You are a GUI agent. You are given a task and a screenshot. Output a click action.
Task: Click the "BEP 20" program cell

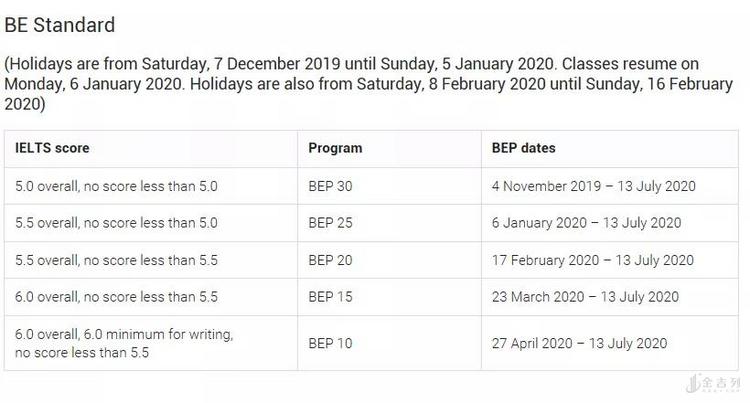click(x=330, y=260)
